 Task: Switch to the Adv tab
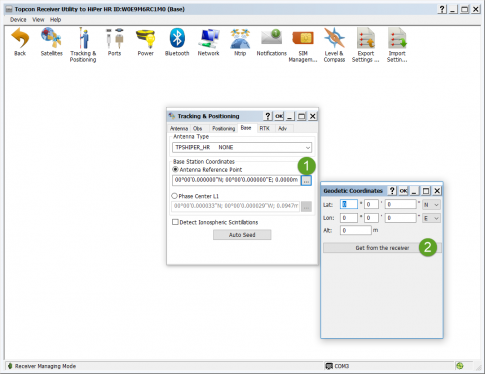tap(282, 128)
